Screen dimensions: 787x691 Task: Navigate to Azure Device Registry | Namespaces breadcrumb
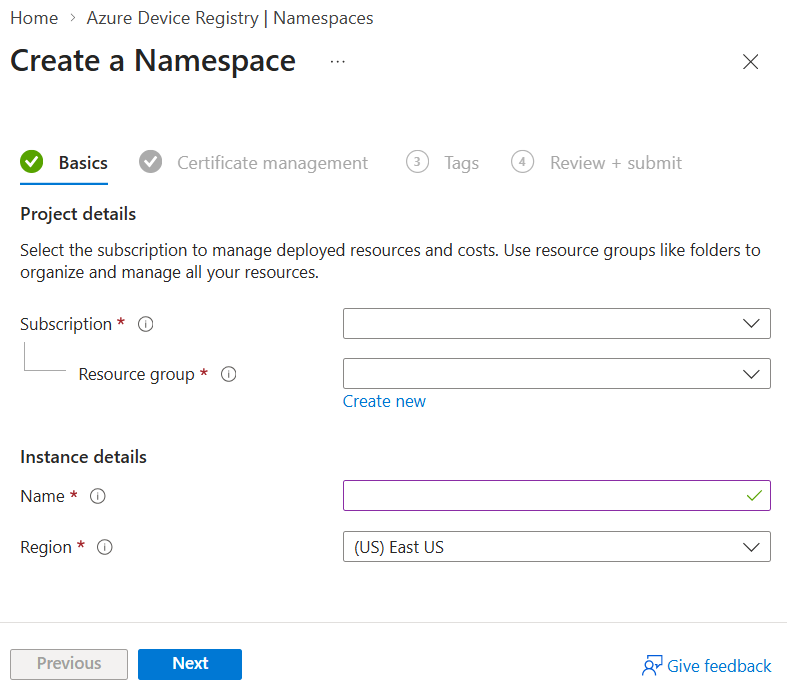pos(230,18)
